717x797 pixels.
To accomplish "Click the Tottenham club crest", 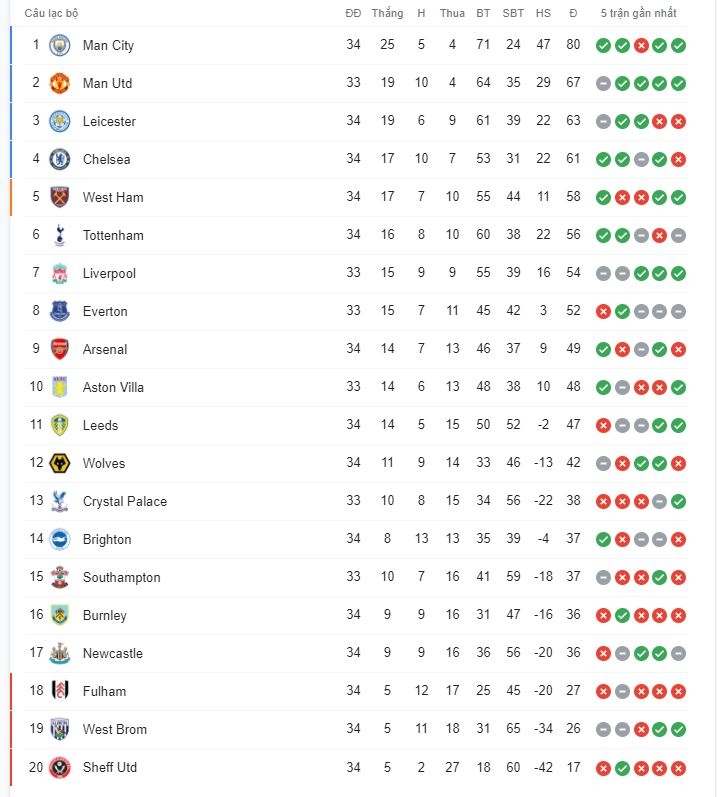I will pos(59,235).
